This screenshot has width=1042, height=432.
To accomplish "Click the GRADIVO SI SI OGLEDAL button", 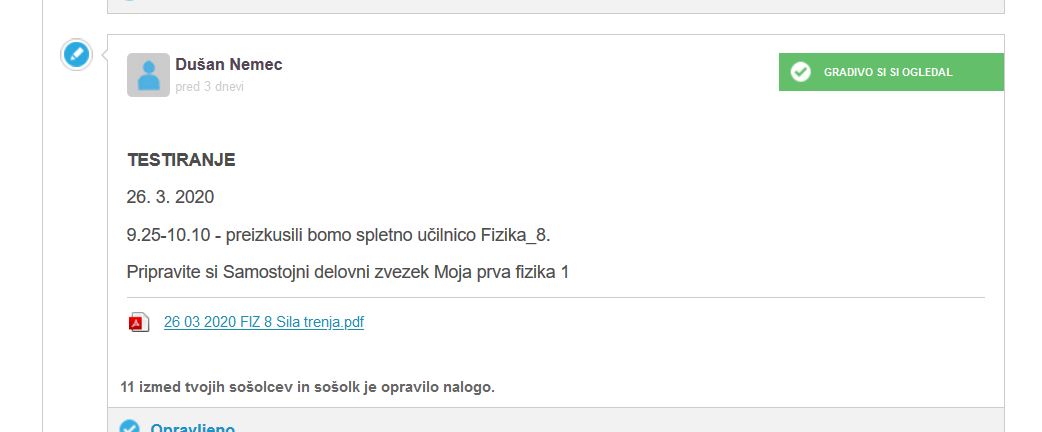I will tap(891, 72).
